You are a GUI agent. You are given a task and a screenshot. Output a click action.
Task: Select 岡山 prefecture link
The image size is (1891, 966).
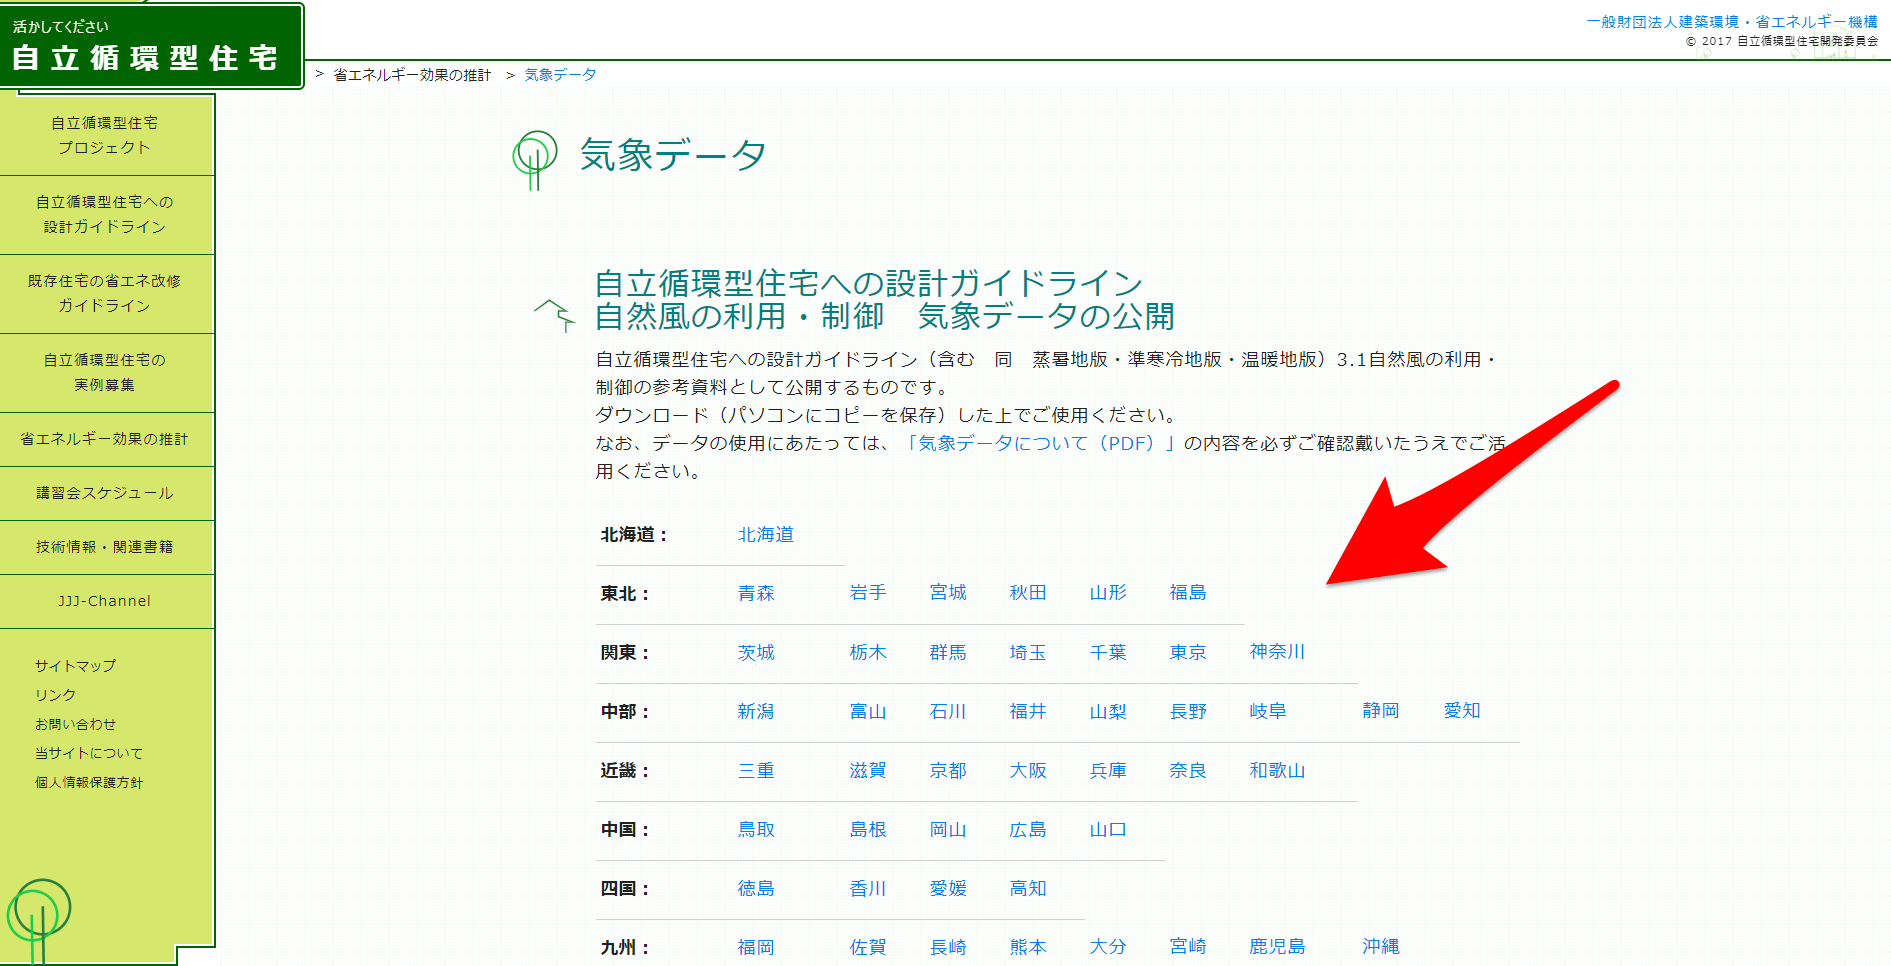tap(948, 829)
